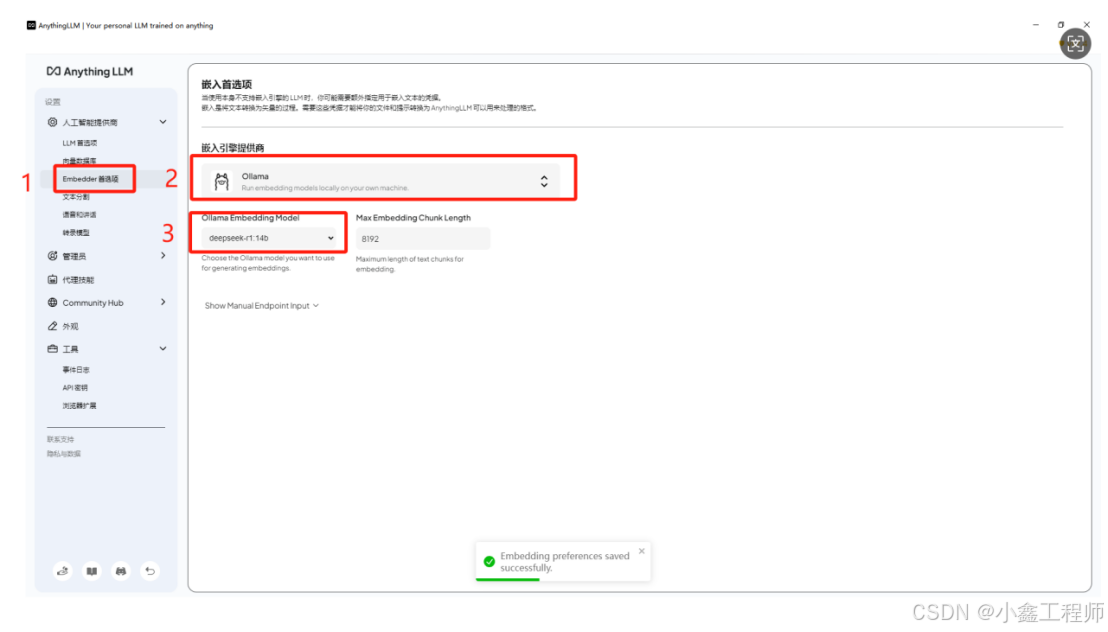Dismiss the saved successfully toast

pyautogui.click(x=642, y=551)
